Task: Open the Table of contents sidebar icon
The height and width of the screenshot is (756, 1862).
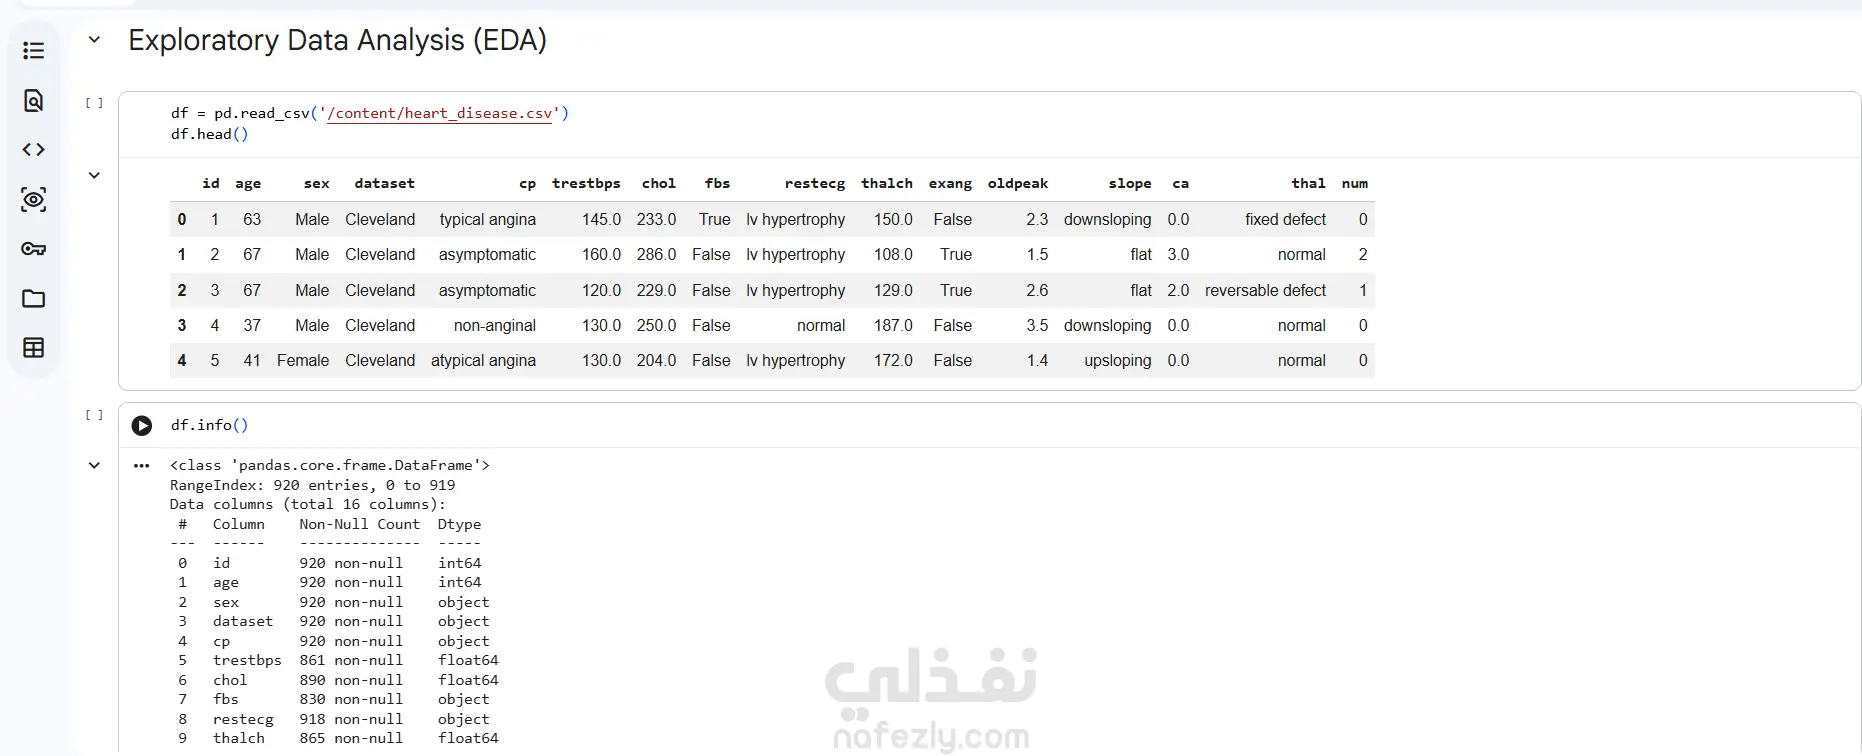Action: tap(33, 50)
